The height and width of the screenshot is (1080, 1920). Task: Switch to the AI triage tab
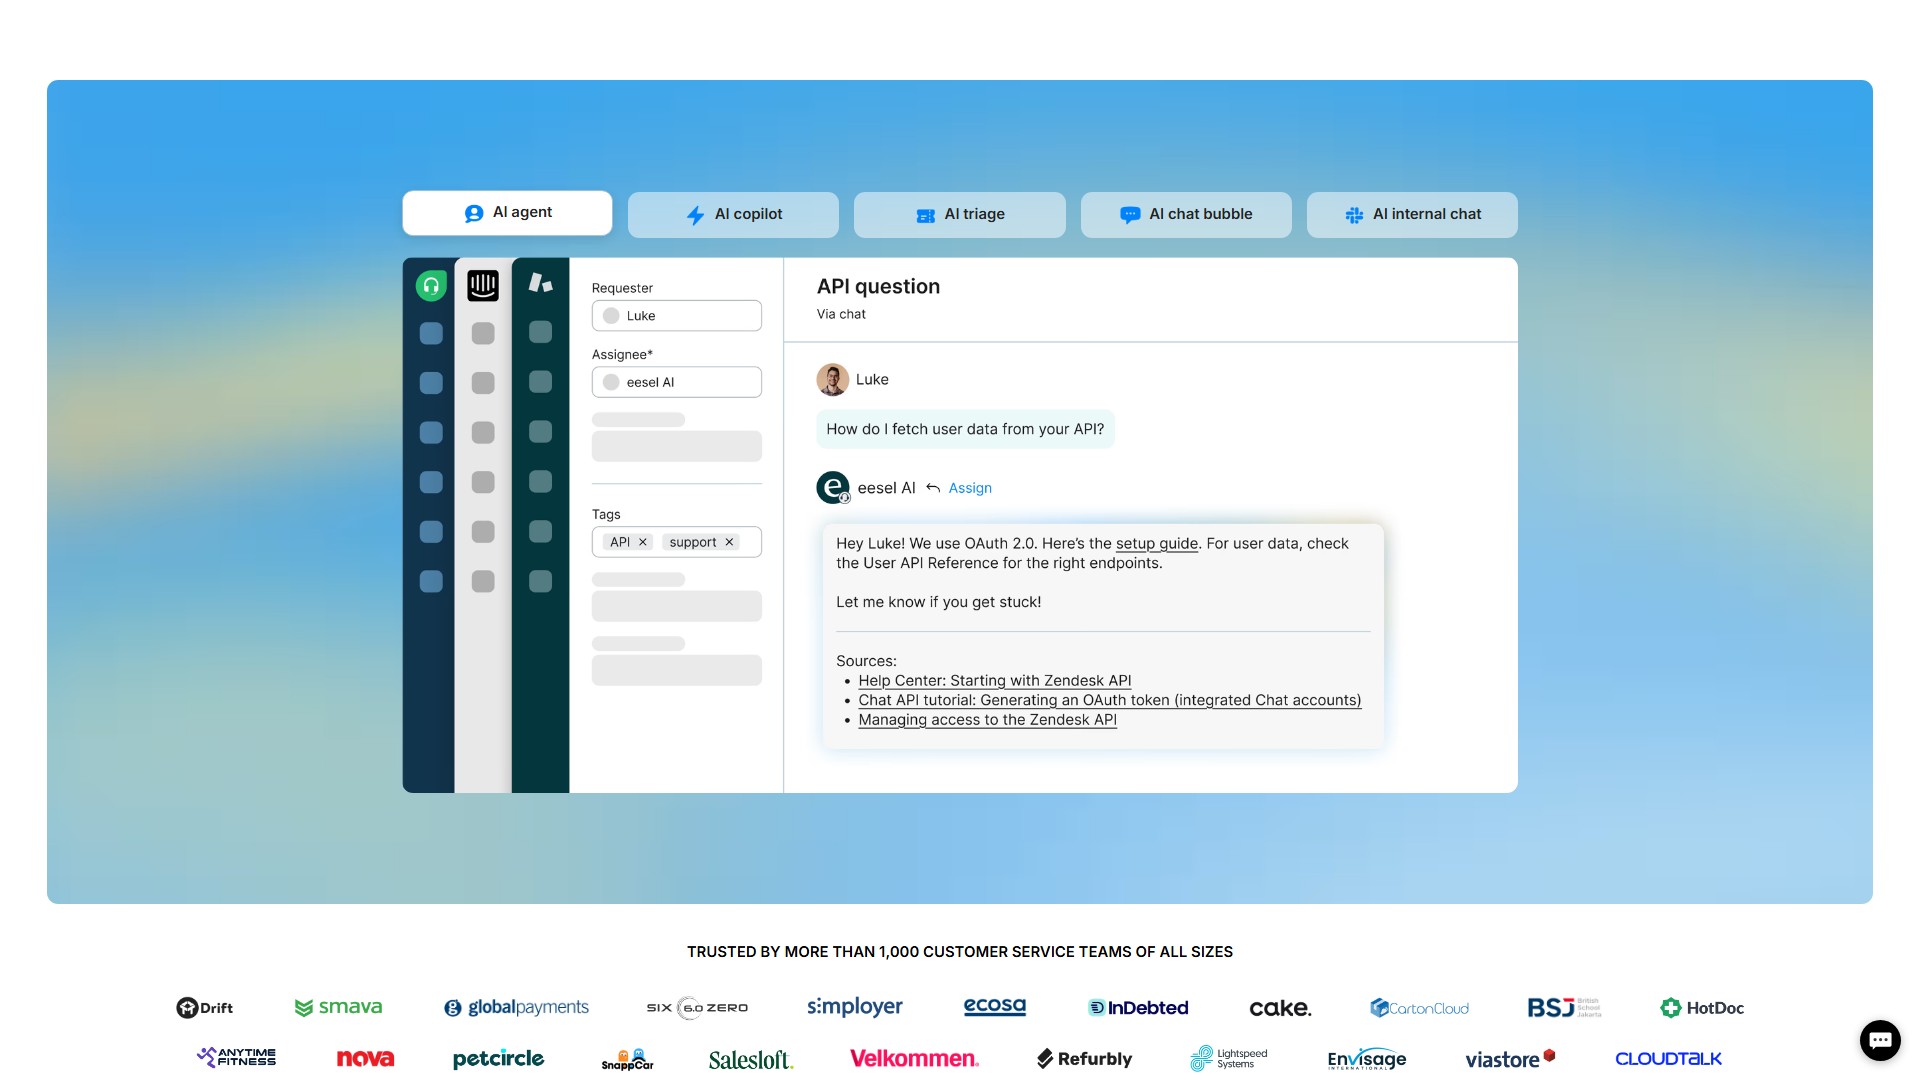(959, 214)
